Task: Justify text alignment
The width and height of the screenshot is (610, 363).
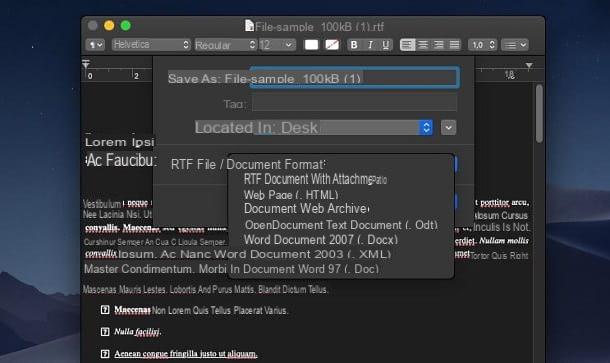Action: (454, 45)
